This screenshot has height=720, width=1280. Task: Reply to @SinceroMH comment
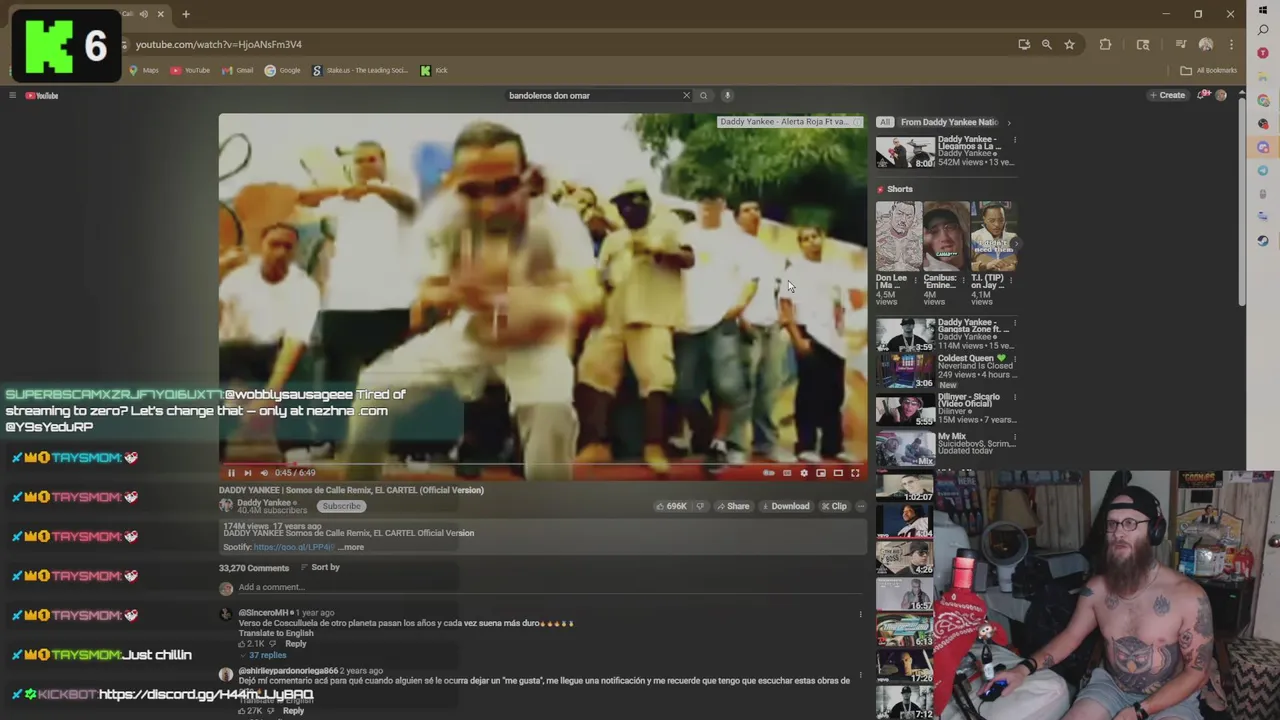(x=296, y=644)
